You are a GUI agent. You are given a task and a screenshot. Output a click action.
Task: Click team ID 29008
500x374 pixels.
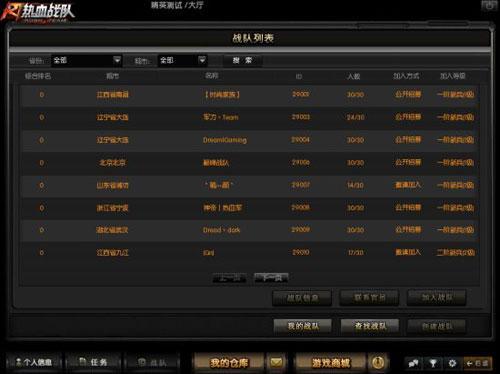(301, 208)
